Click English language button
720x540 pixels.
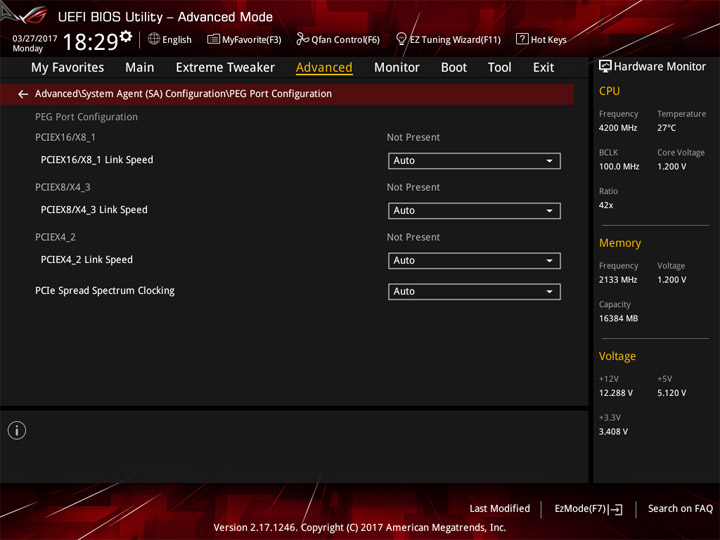[x=170, y=39]
